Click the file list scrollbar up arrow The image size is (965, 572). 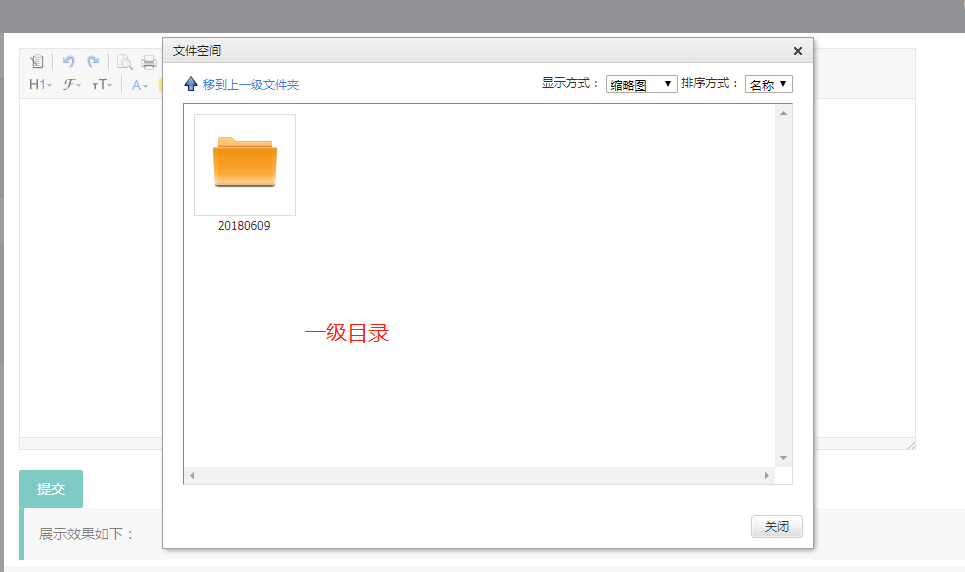pos(784,113)
